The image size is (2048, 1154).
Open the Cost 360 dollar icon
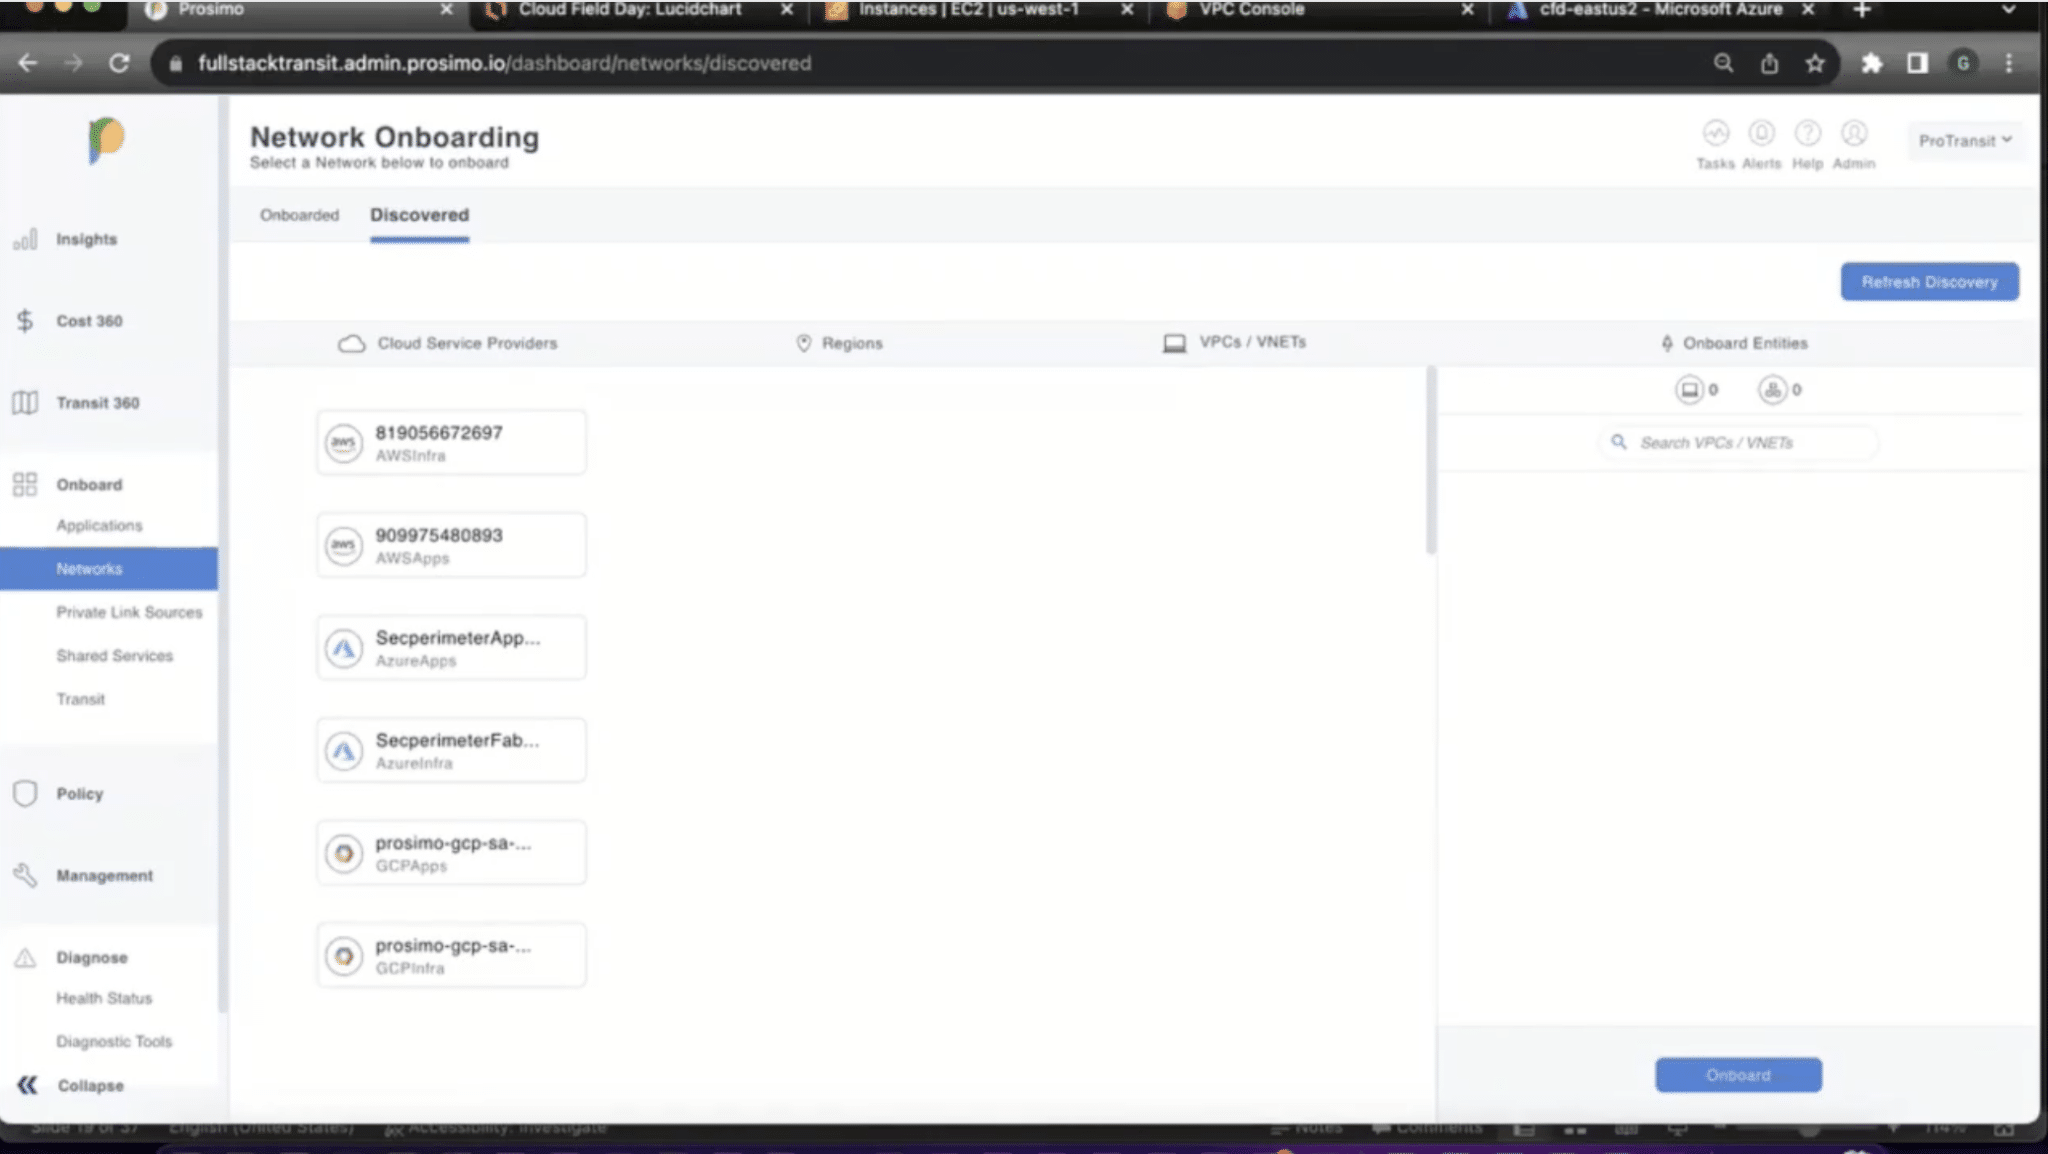[x=25, y=321]
